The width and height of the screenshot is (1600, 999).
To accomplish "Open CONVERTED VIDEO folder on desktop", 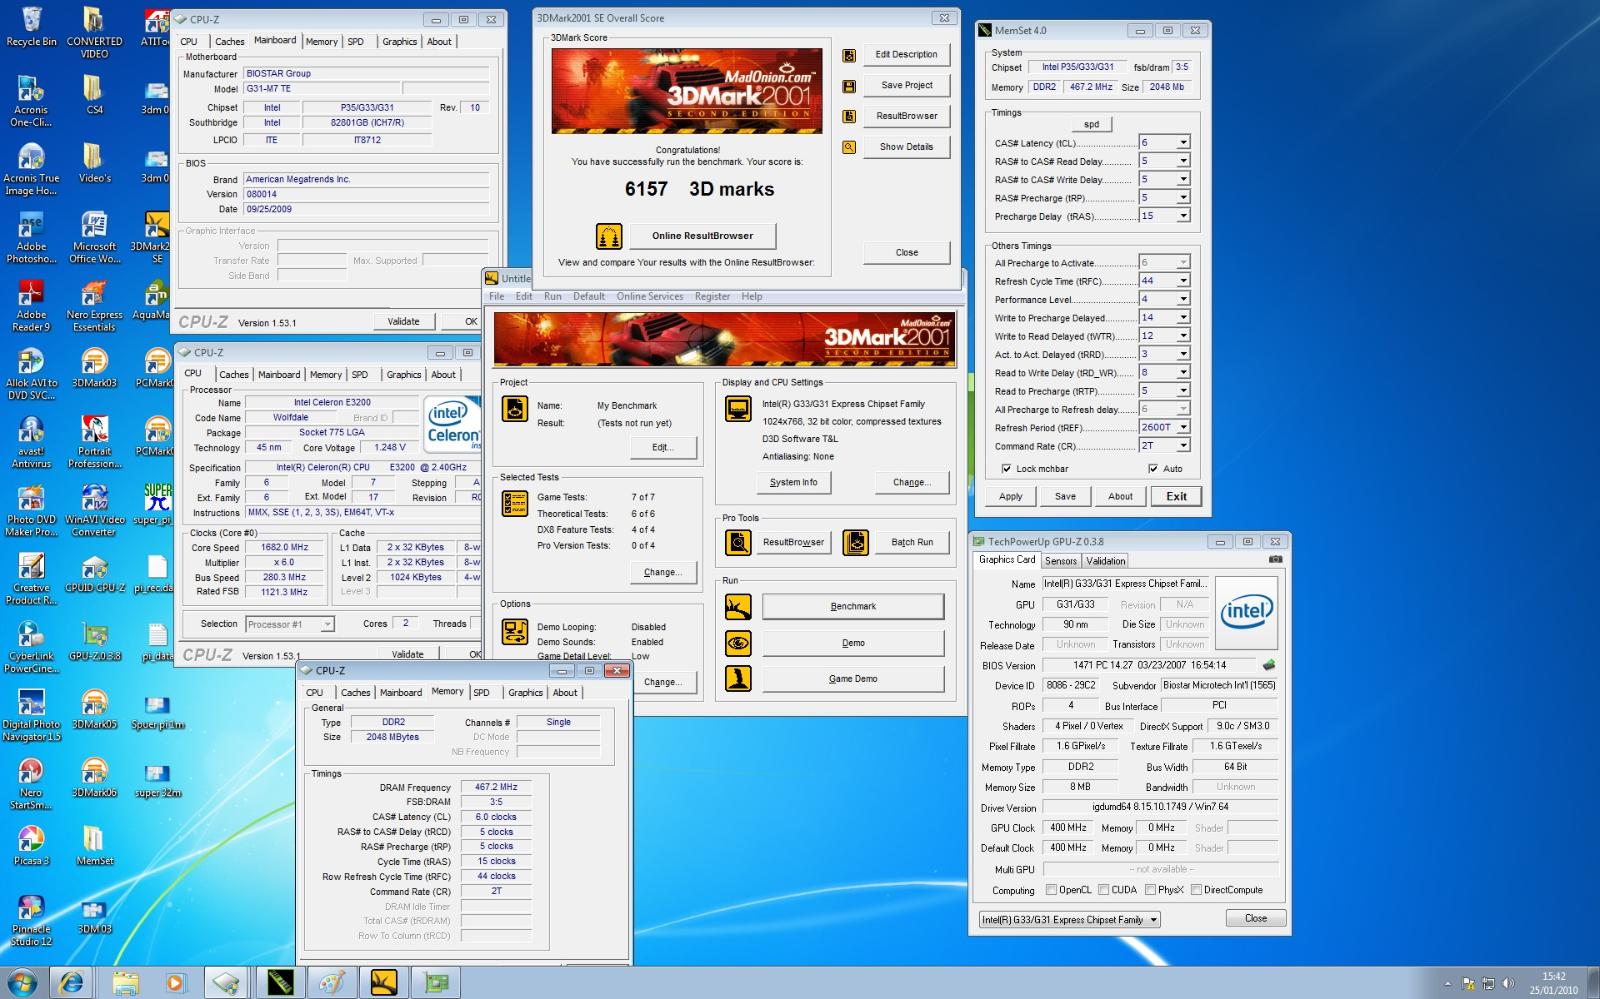I will point(94,32).
